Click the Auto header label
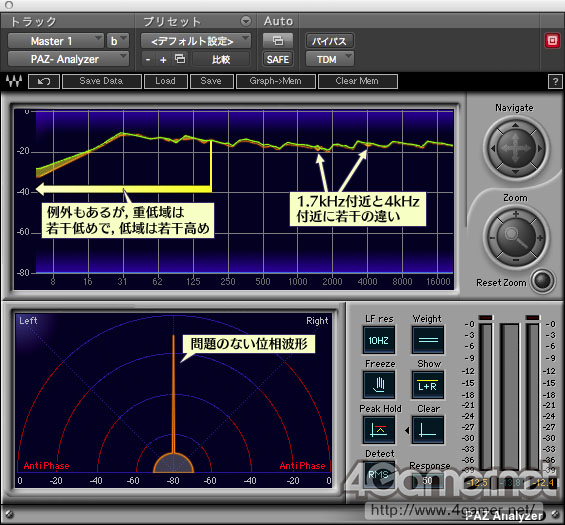The image size is (565, 525). (278, 21)
